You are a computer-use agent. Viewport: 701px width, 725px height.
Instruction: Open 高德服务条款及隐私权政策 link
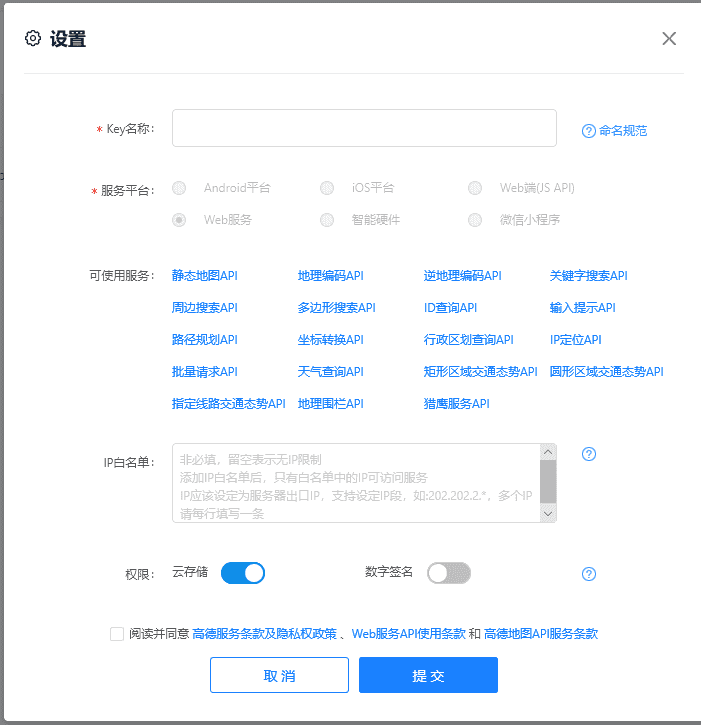point(264,634)
